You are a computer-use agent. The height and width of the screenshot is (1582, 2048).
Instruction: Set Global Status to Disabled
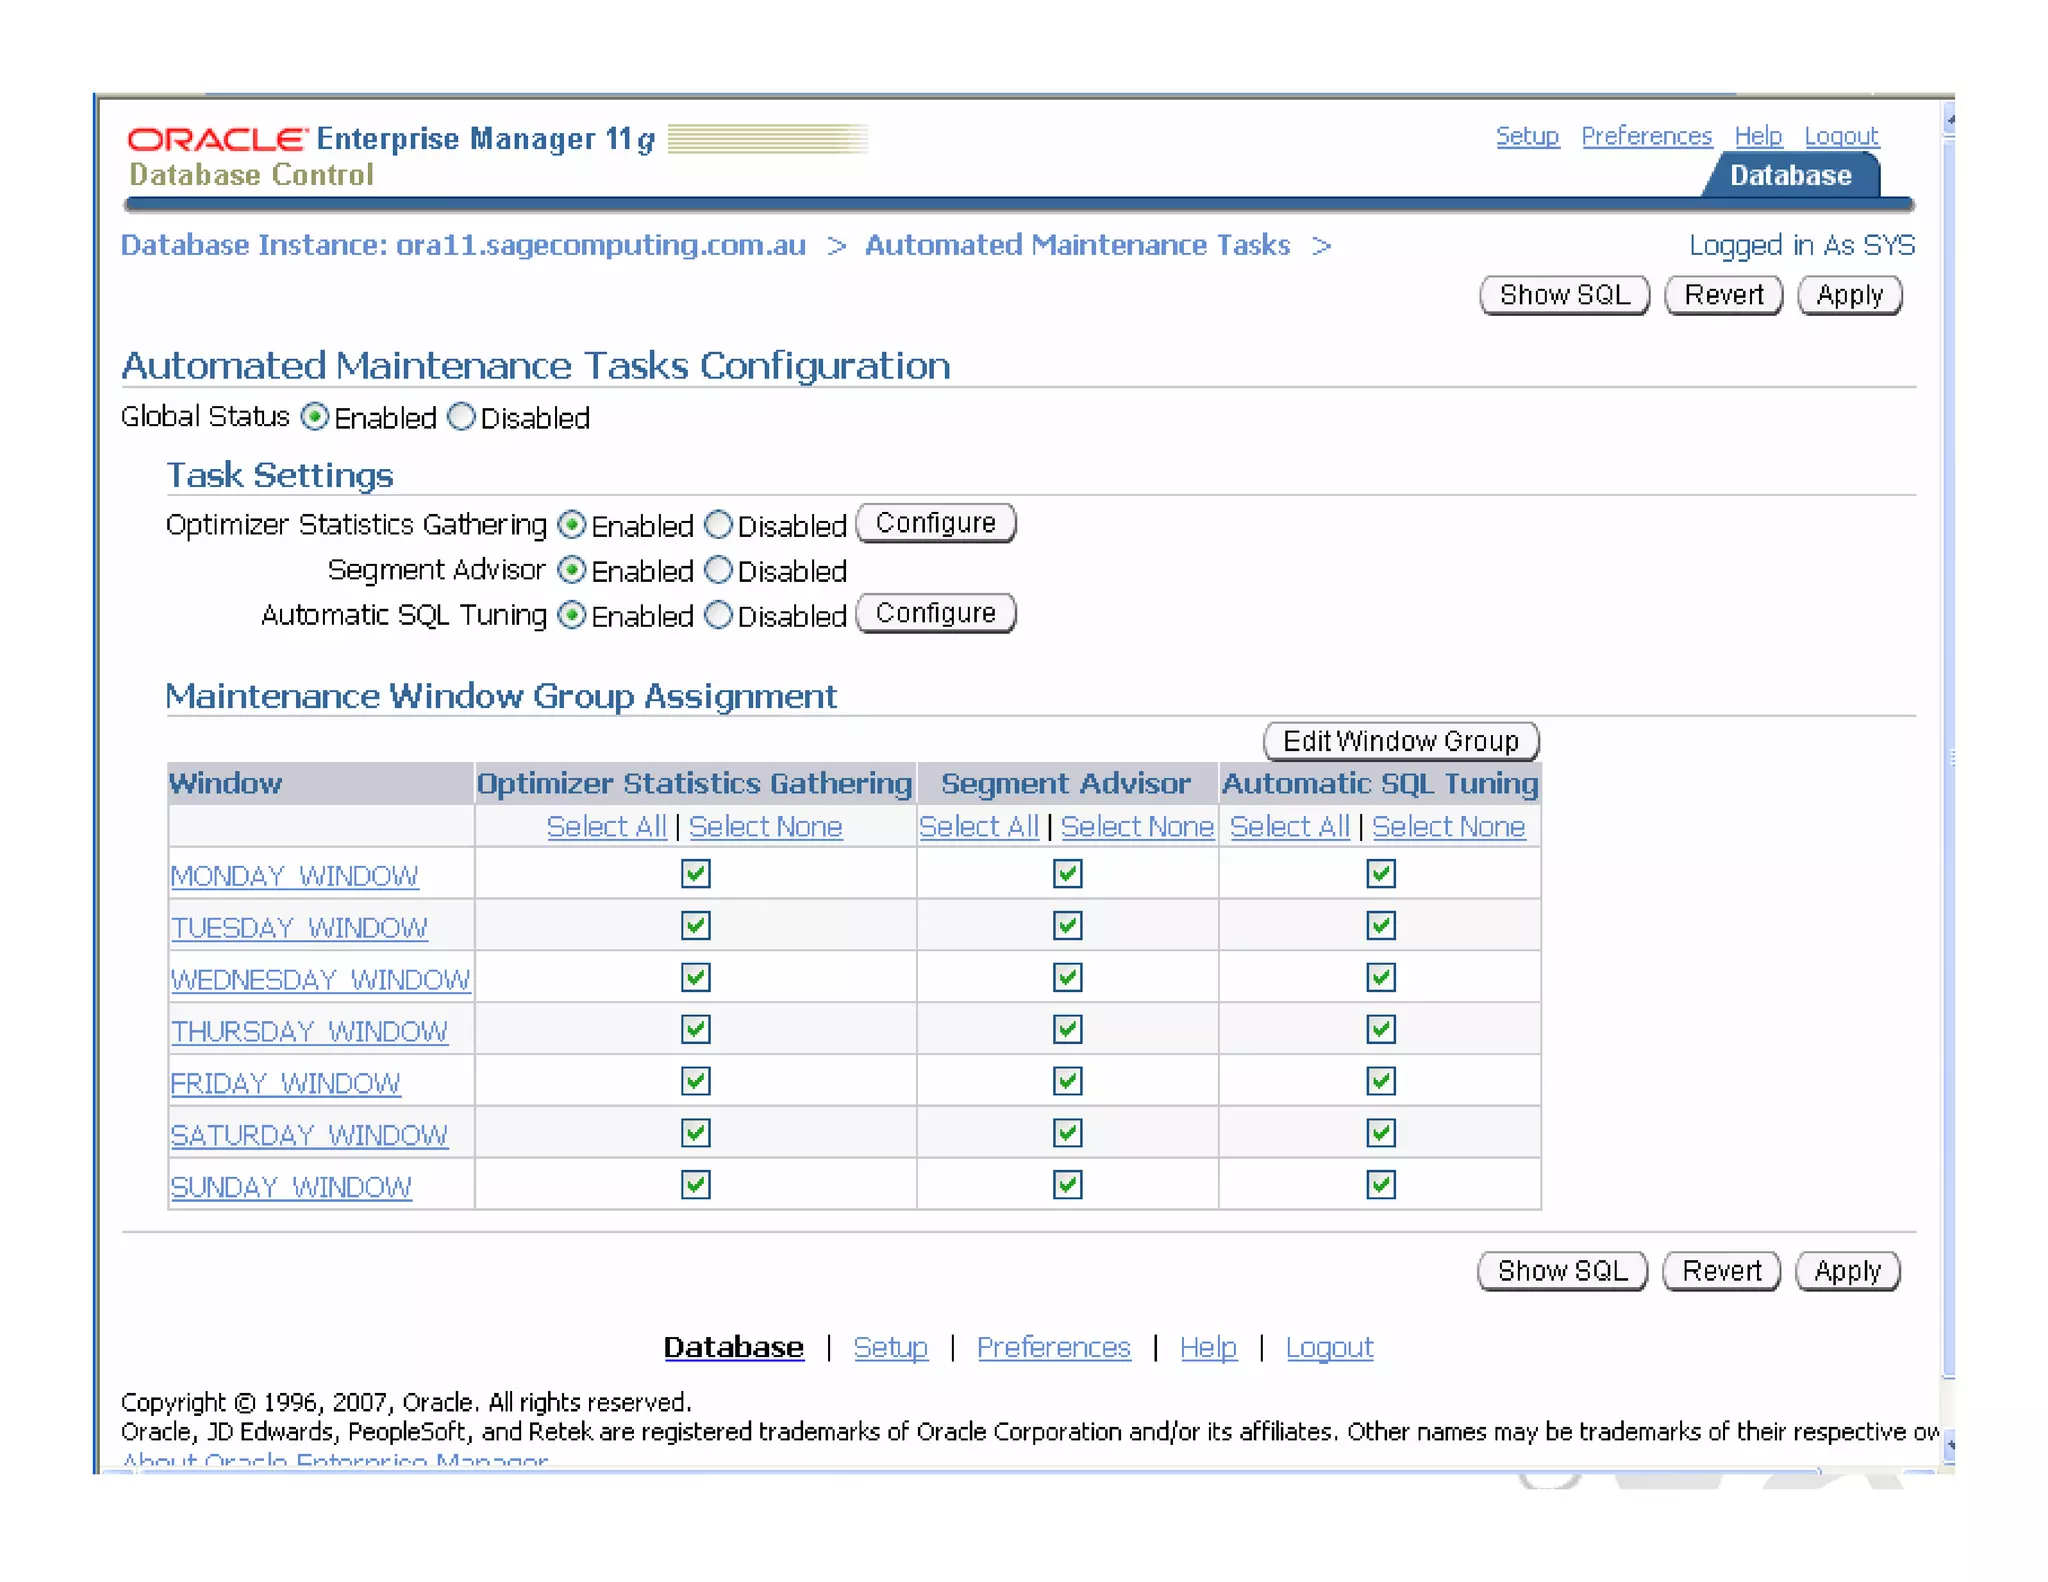[x=461, y=417]
